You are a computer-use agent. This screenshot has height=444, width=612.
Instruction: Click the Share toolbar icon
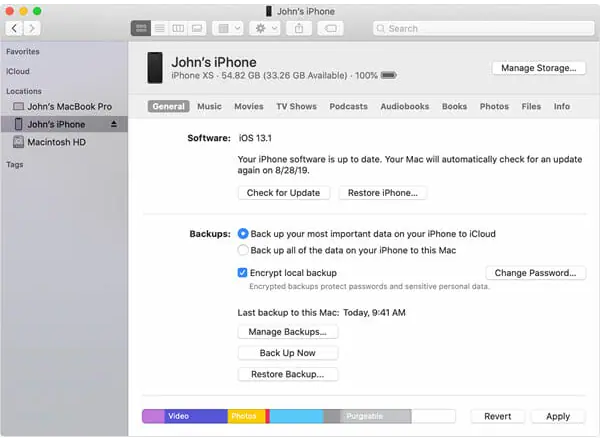(x=299, y=28)
